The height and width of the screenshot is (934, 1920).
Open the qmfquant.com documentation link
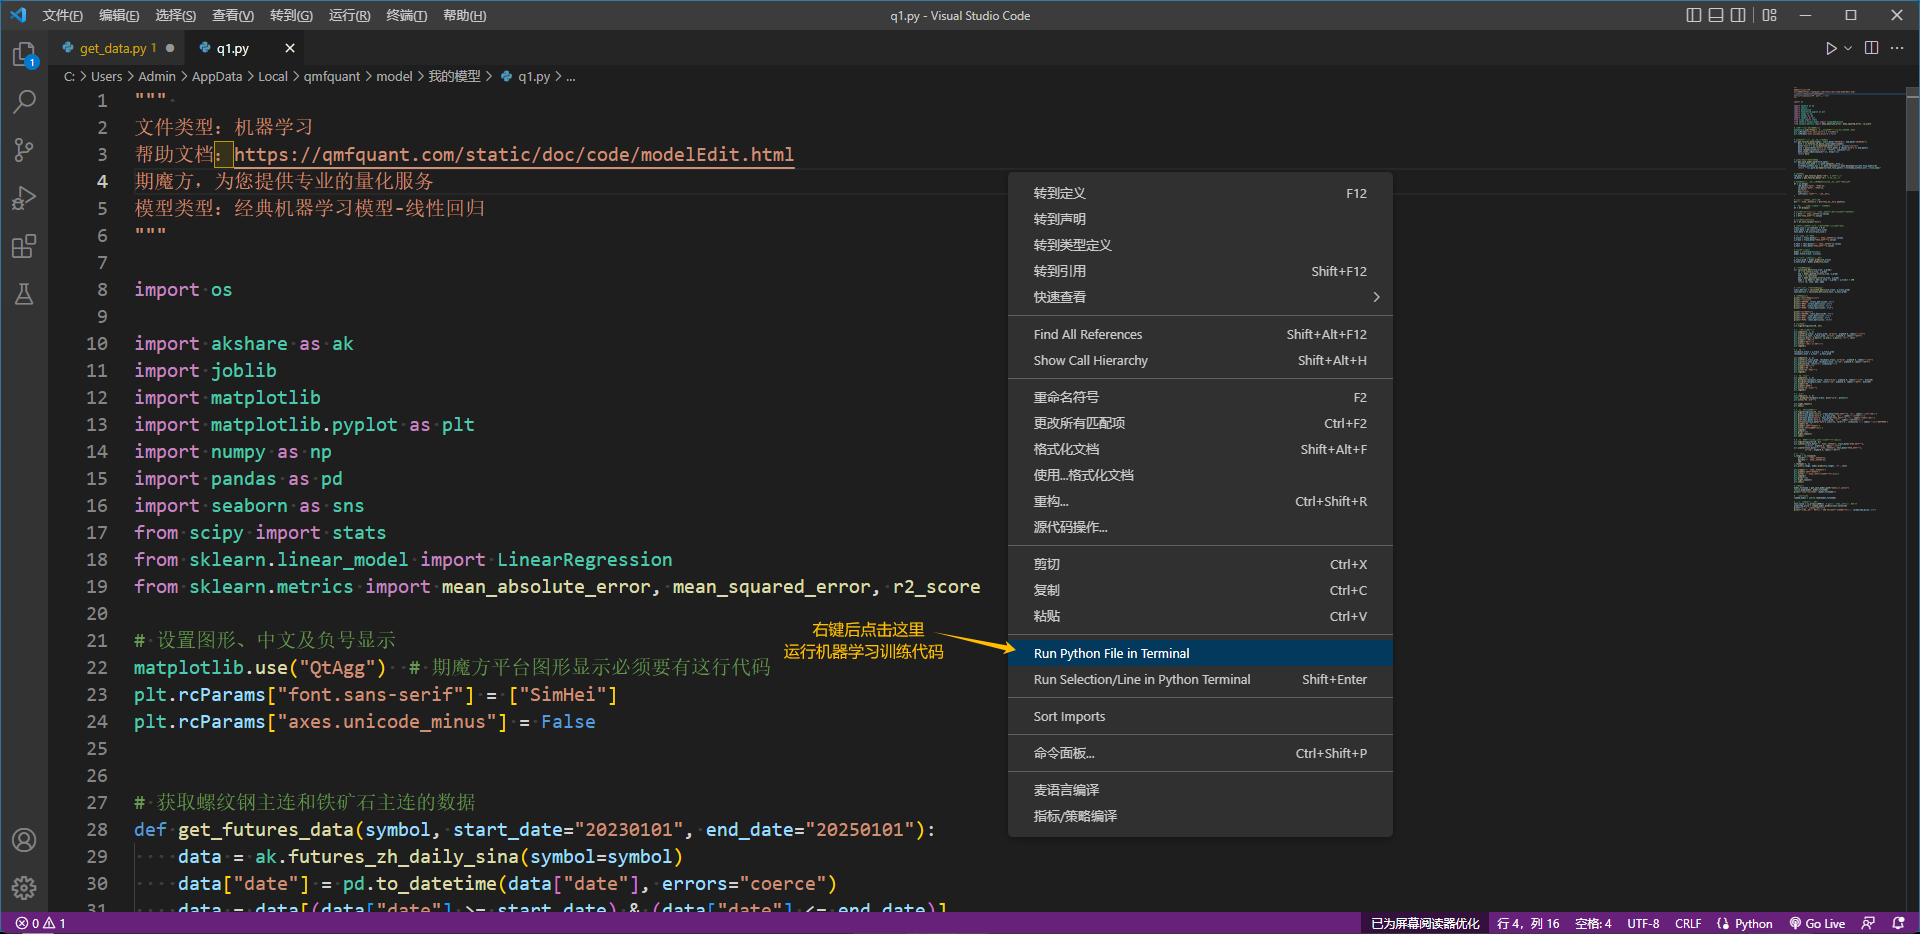point(514,154)
